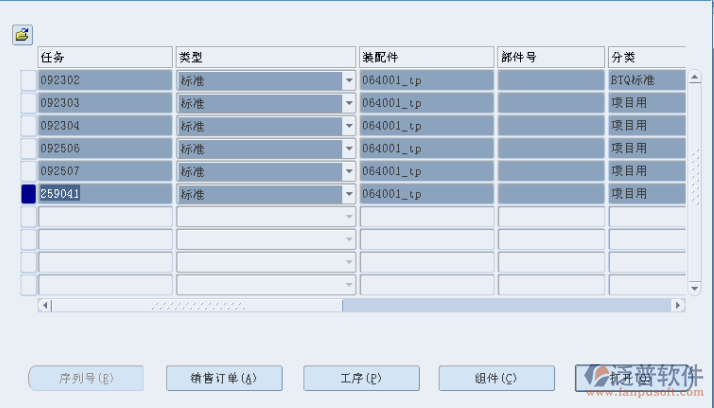Click the horizontal scrollbar left arrow
714x408 pixels.
click(x=45, y=305)
